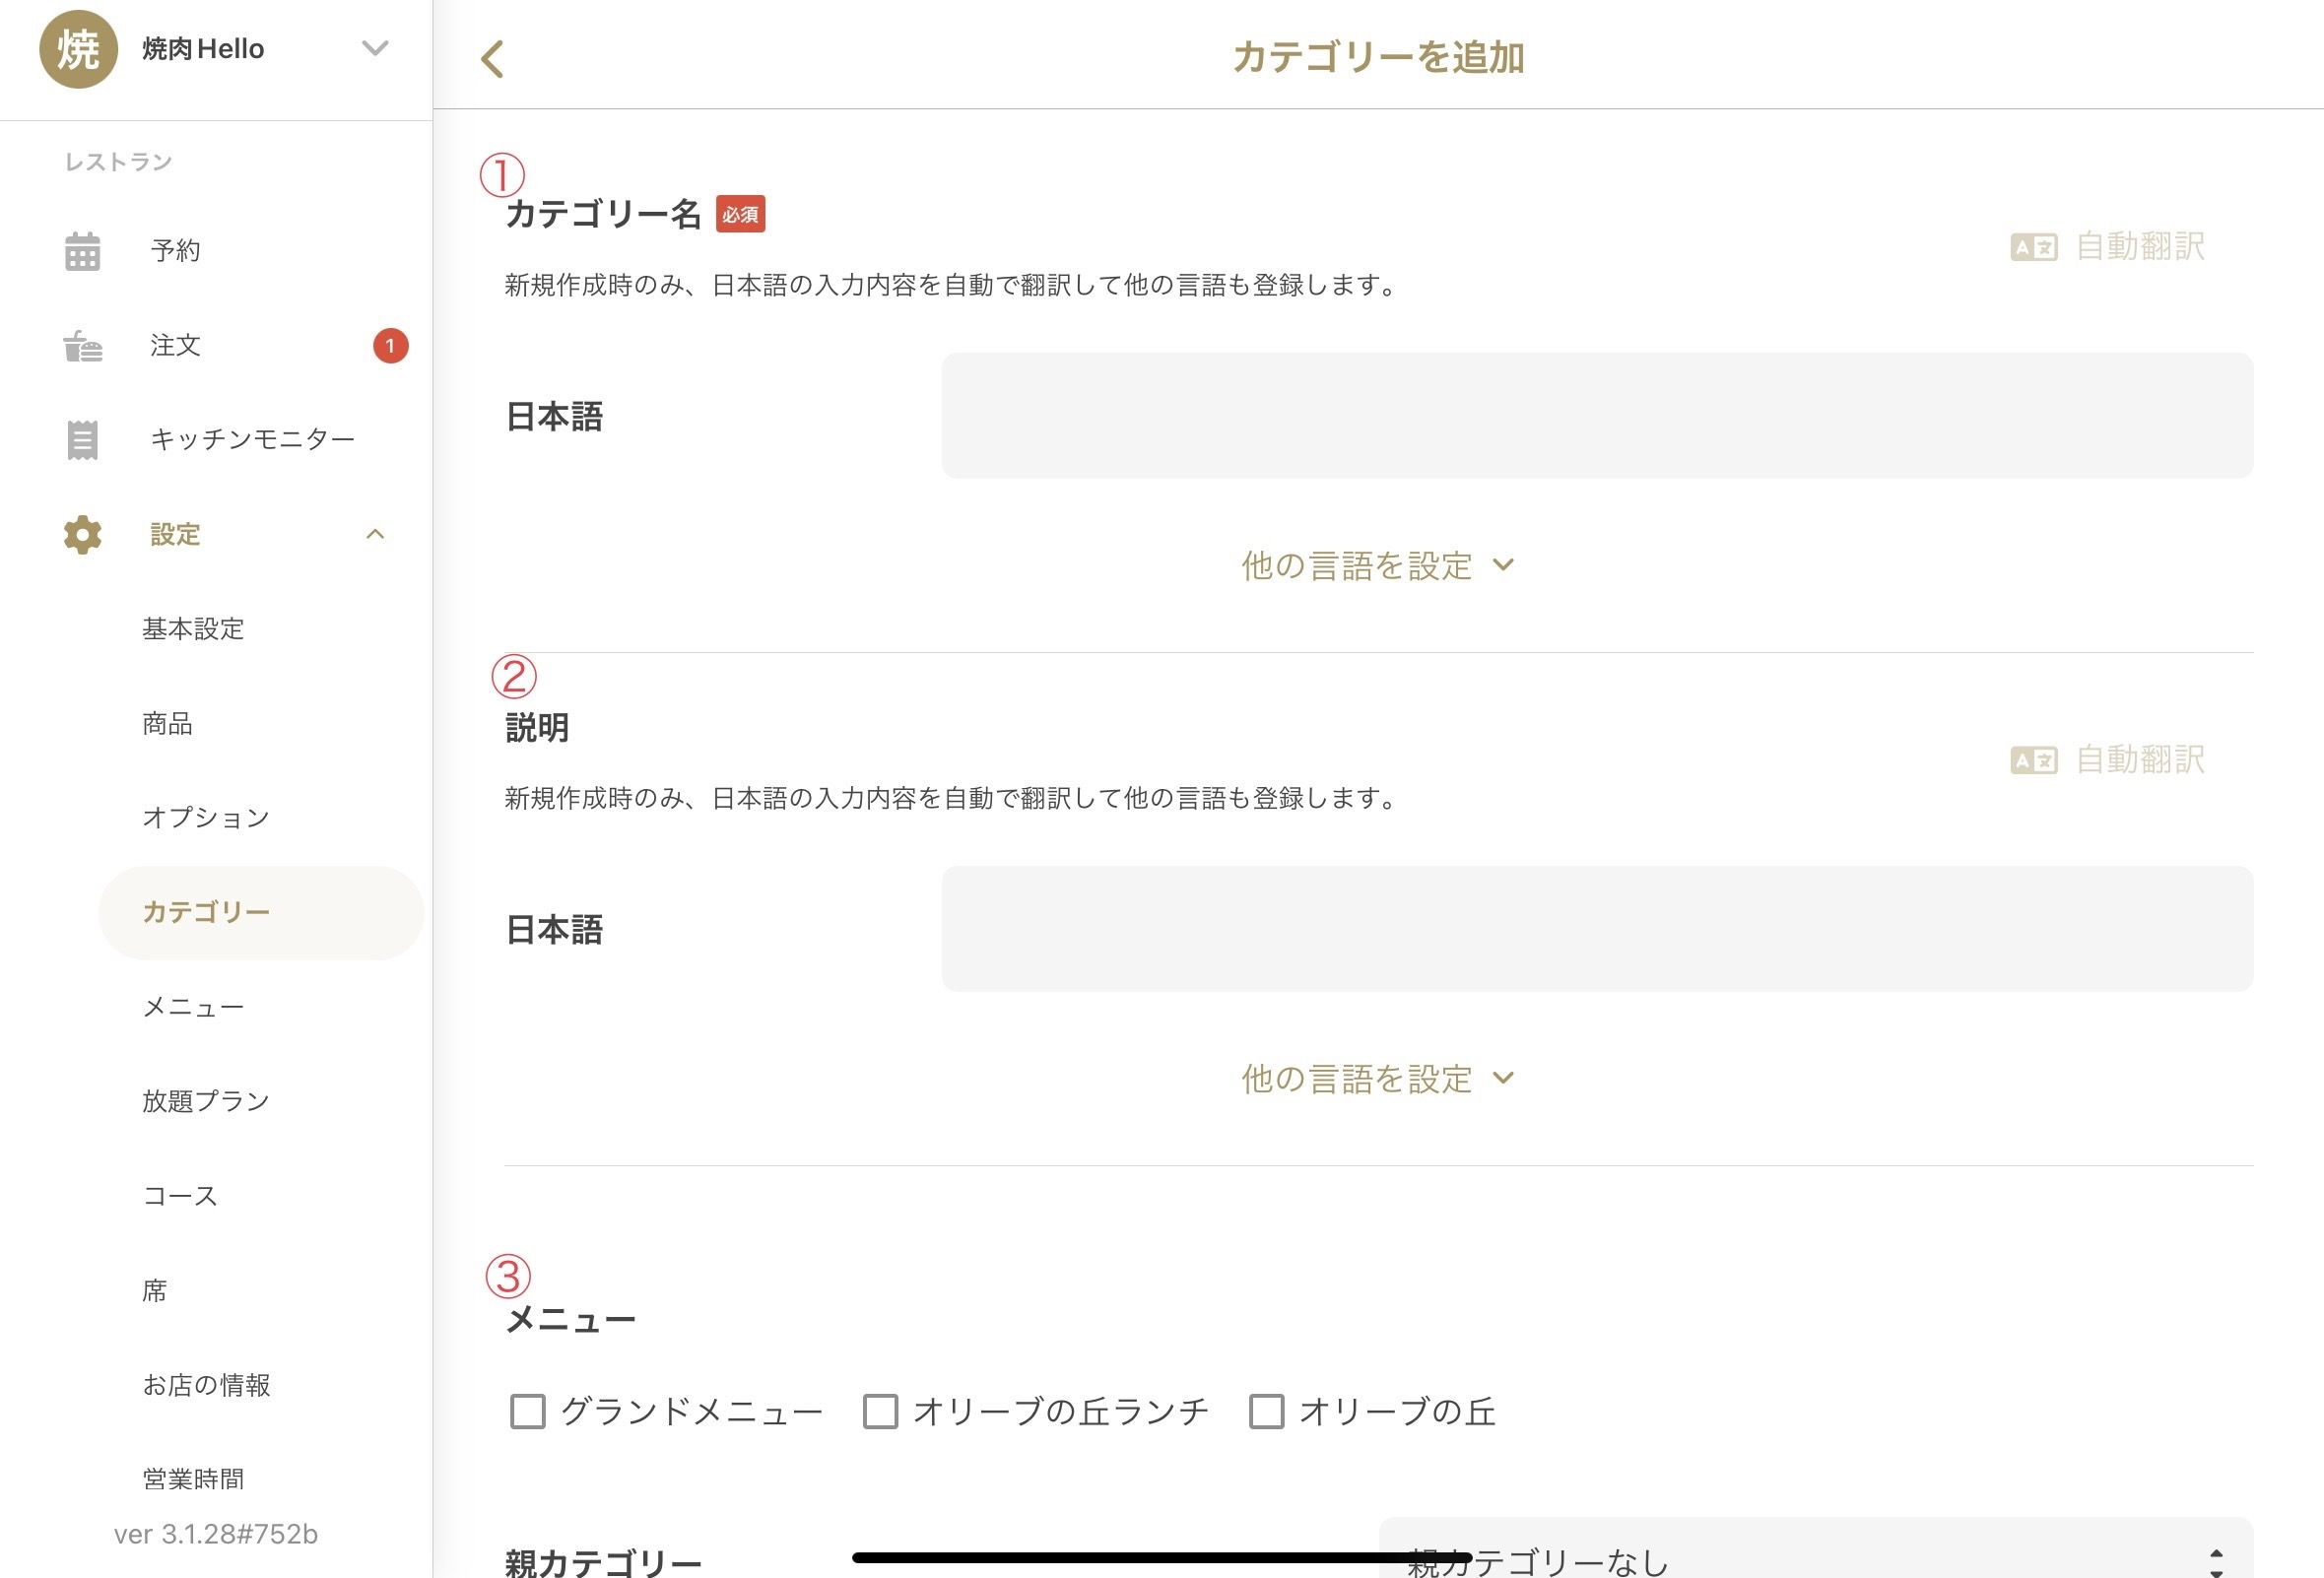This screenshot has height=1578, width=2324.
Task: Select メニュー in sidebar settings list
Action: pos(193,1007)
